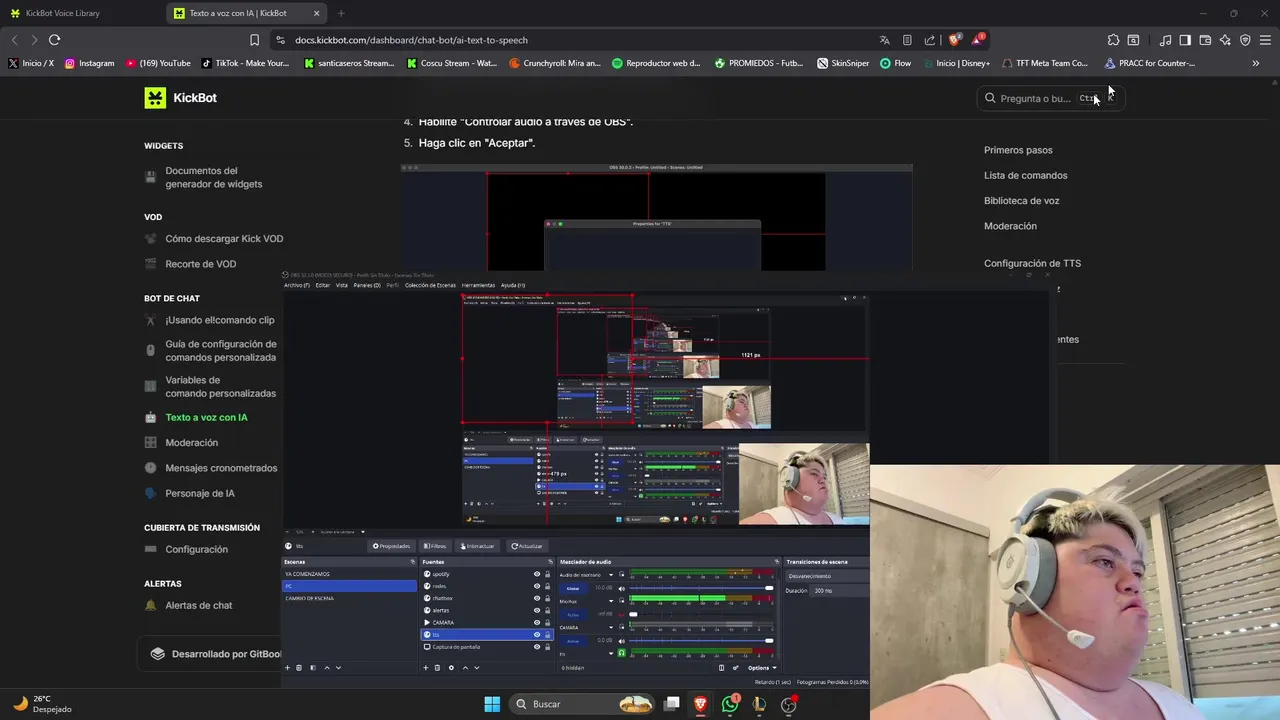Reload the page with the browser refresh icon

[x=54, y=40]
